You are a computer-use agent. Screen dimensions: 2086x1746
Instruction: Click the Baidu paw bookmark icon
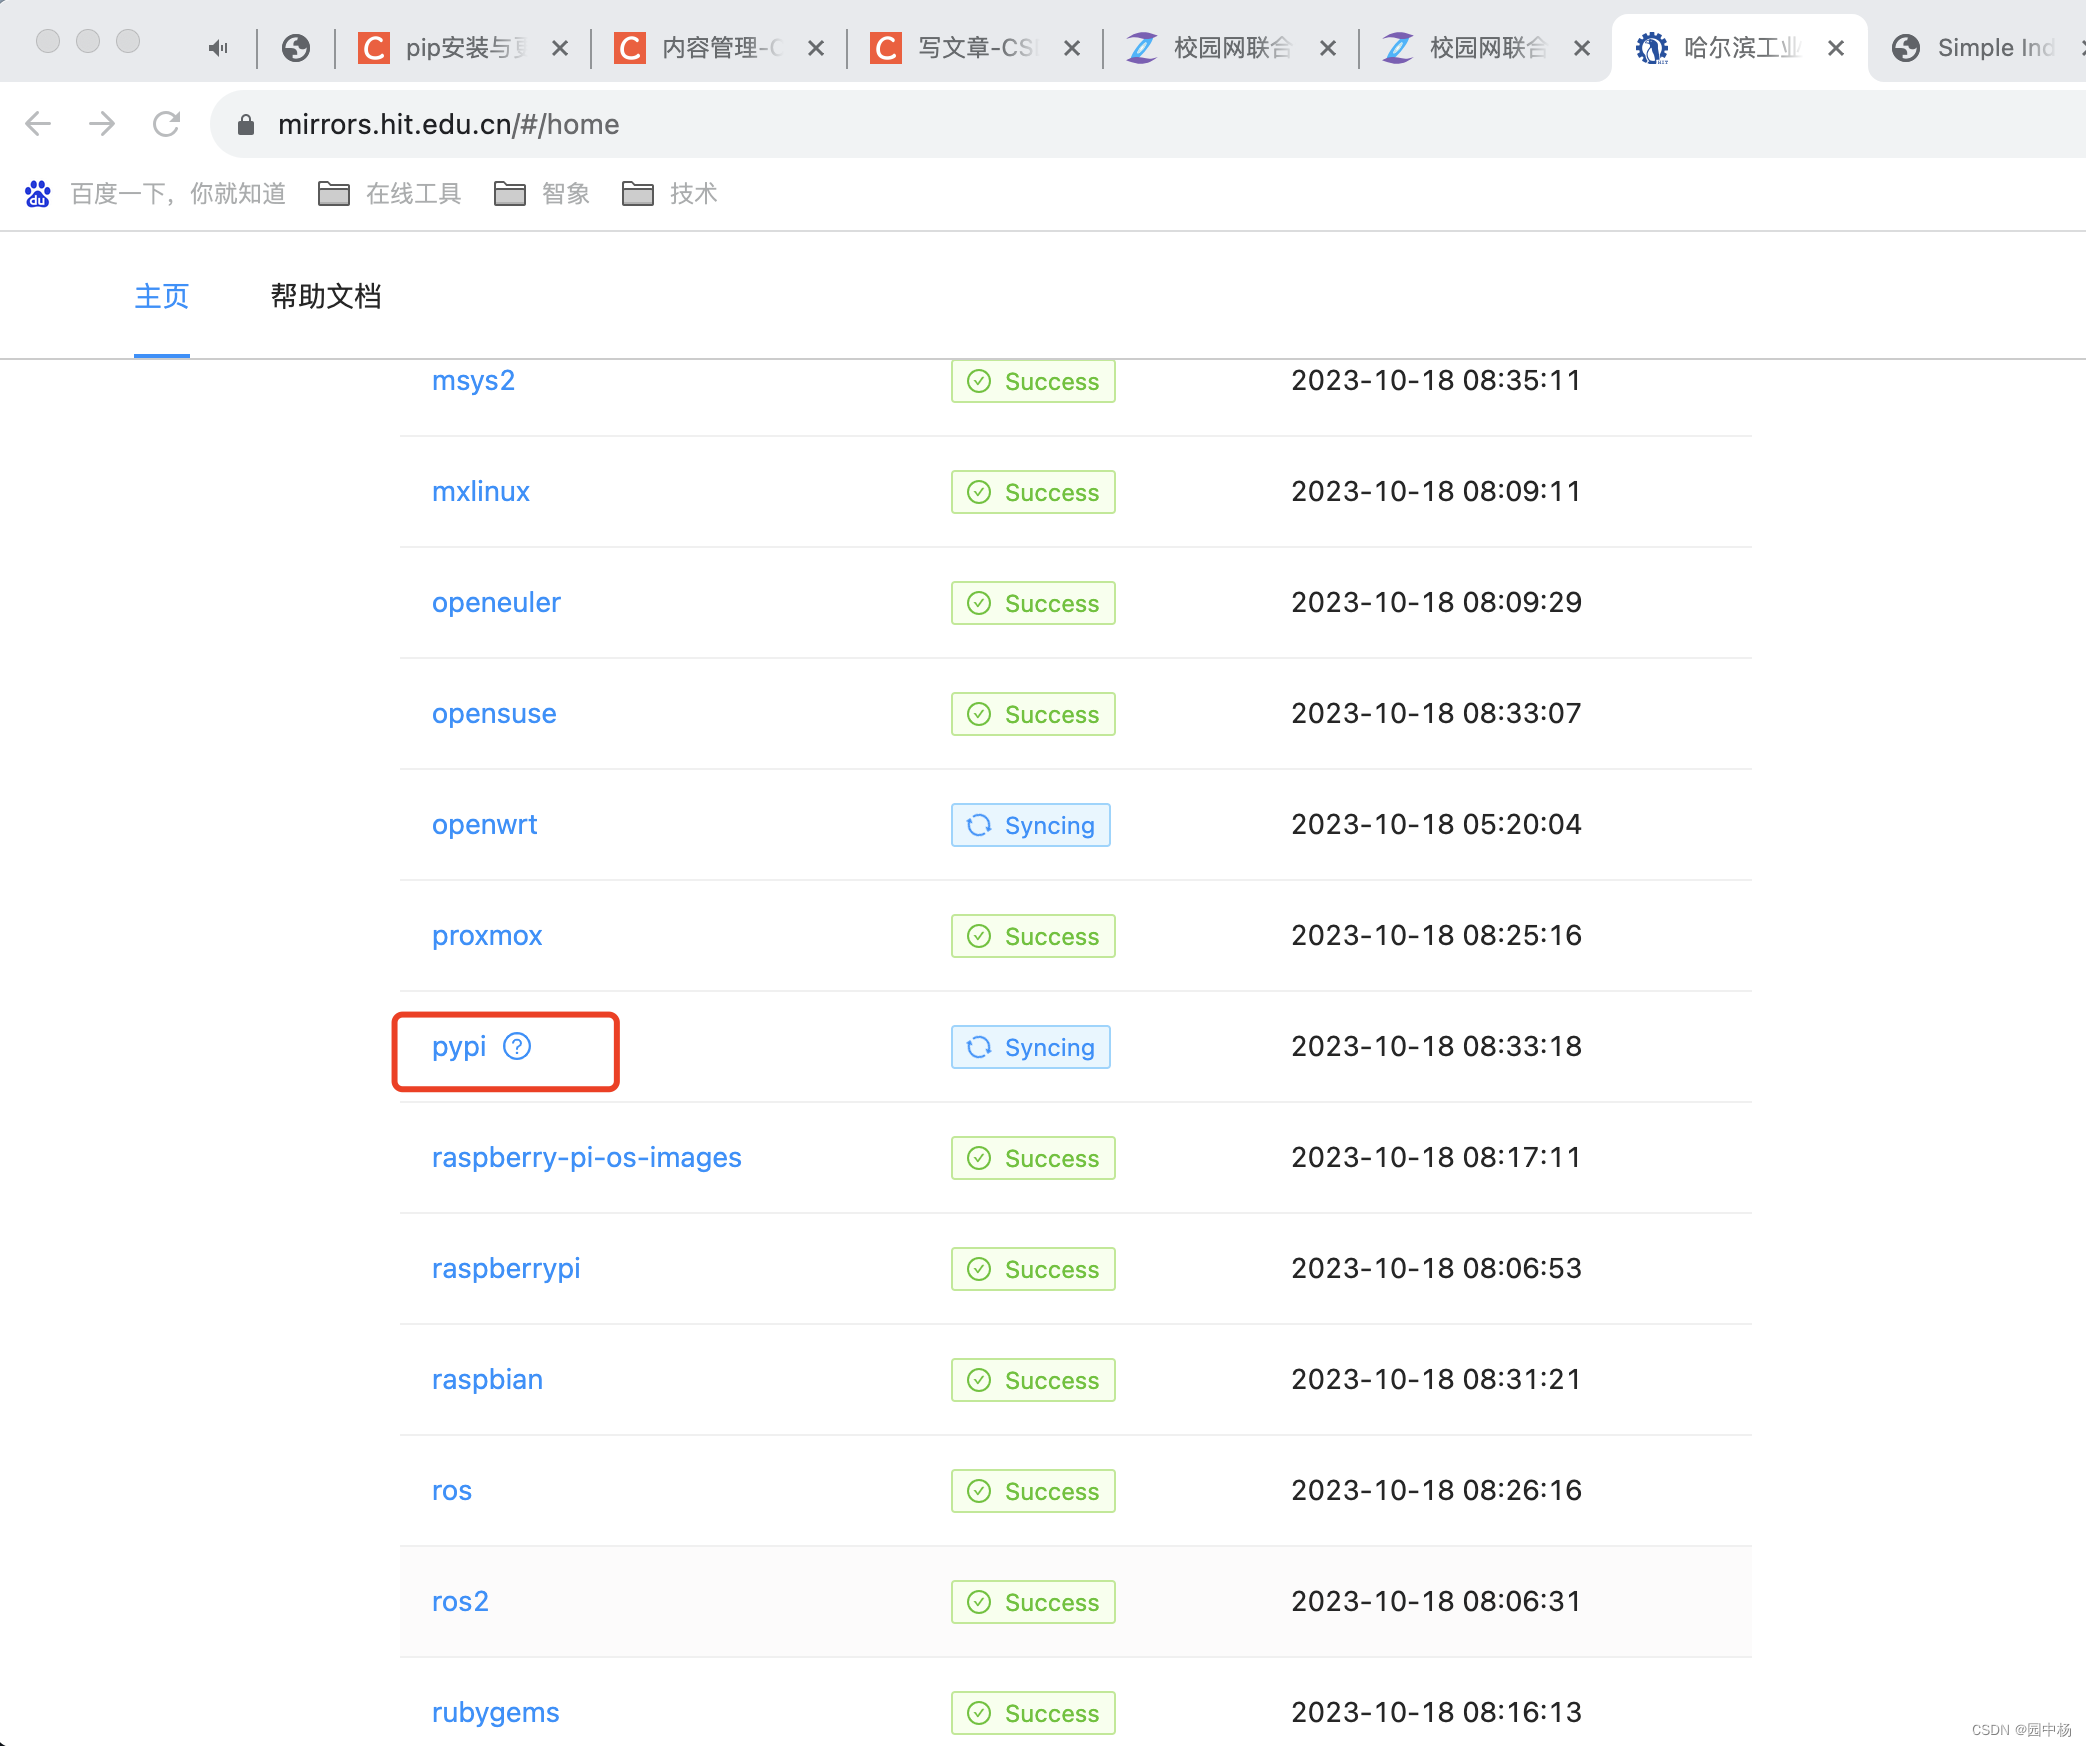point(38,194)
